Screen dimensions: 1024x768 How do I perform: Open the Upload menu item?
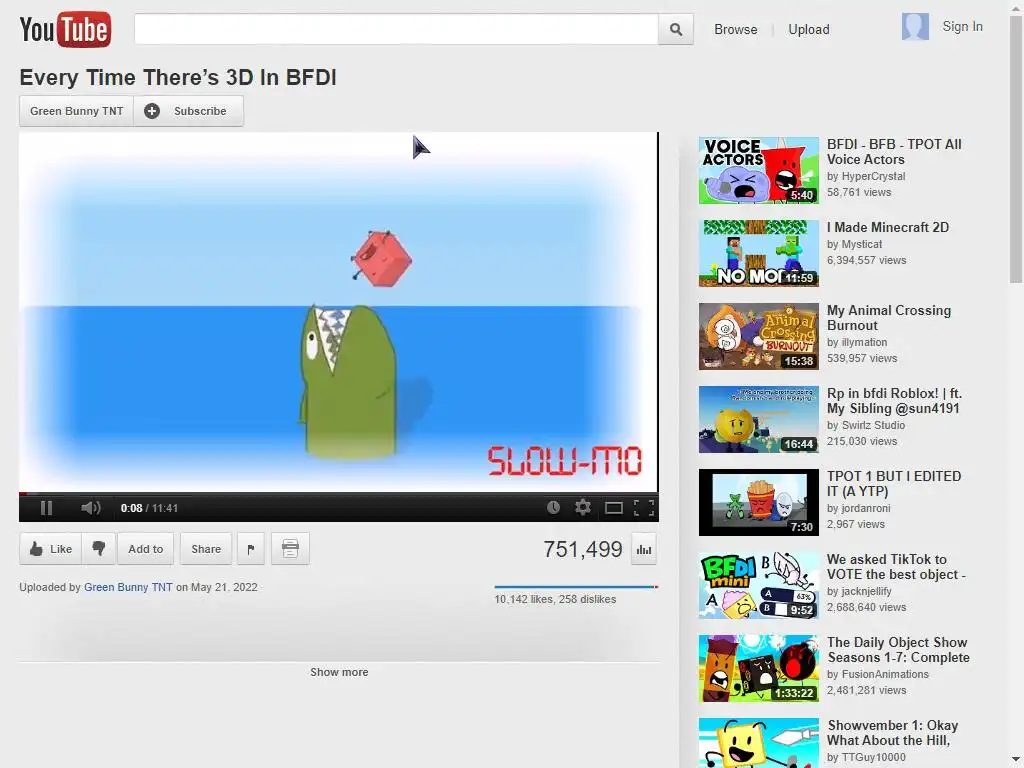(x=808, y=29)
